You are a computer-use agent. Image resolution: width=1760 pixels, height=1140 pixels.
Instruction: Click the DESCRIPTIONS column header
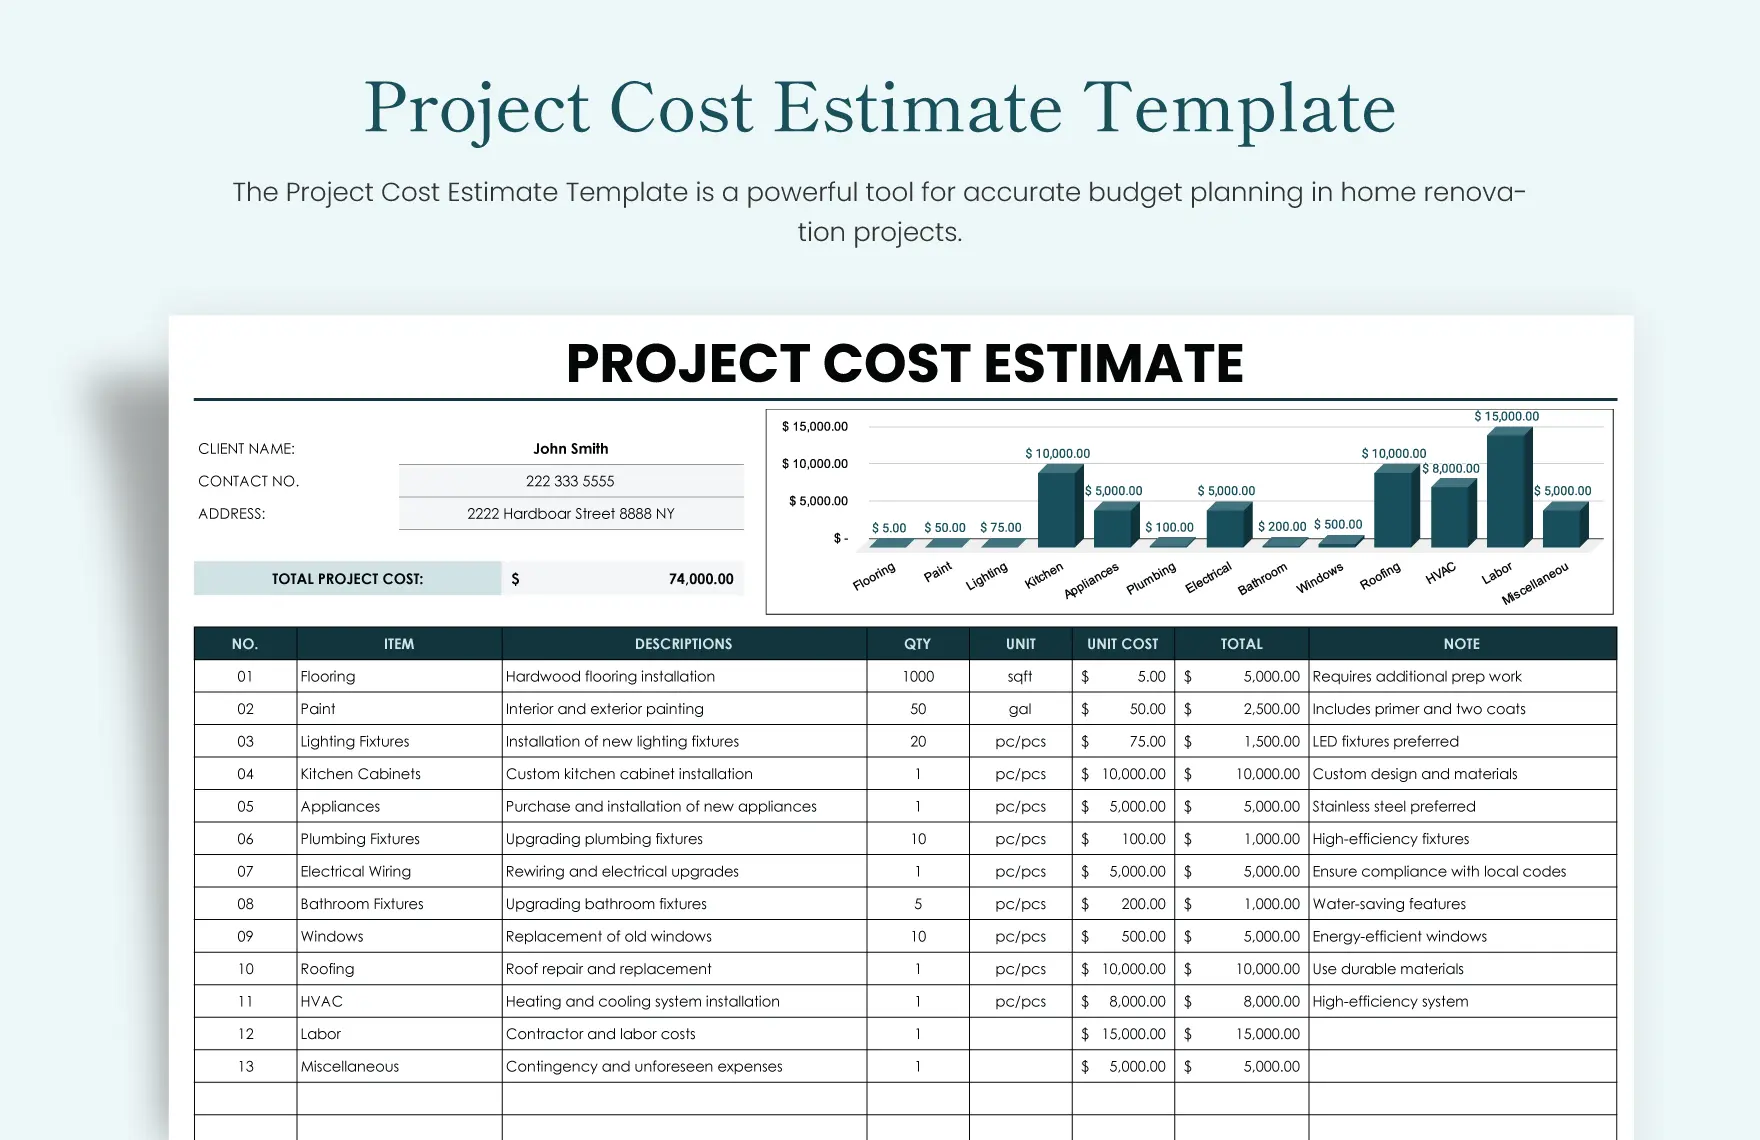click(x=683, y=644)
